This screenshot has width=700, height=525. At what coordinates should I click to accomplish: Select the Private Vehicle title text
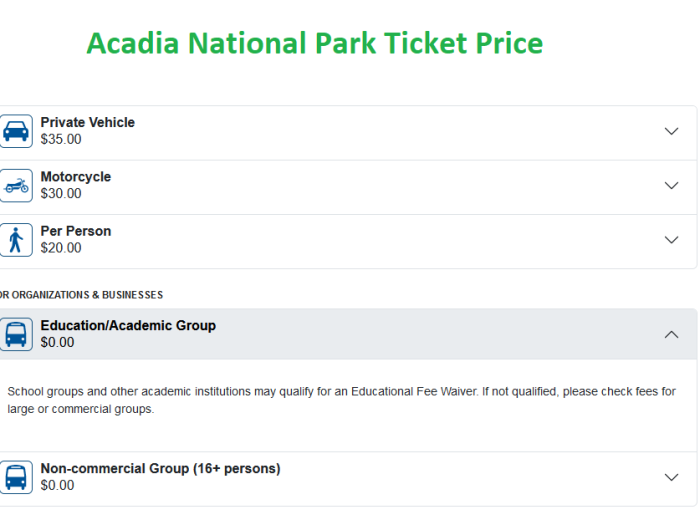[88, 122]
